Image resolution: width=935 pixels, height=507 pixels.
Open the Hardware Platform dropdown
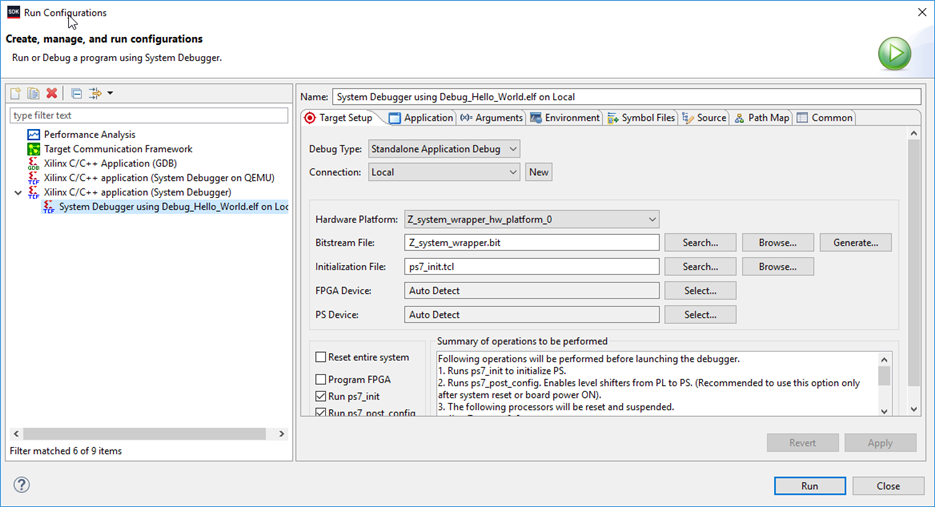click(531, 219)
